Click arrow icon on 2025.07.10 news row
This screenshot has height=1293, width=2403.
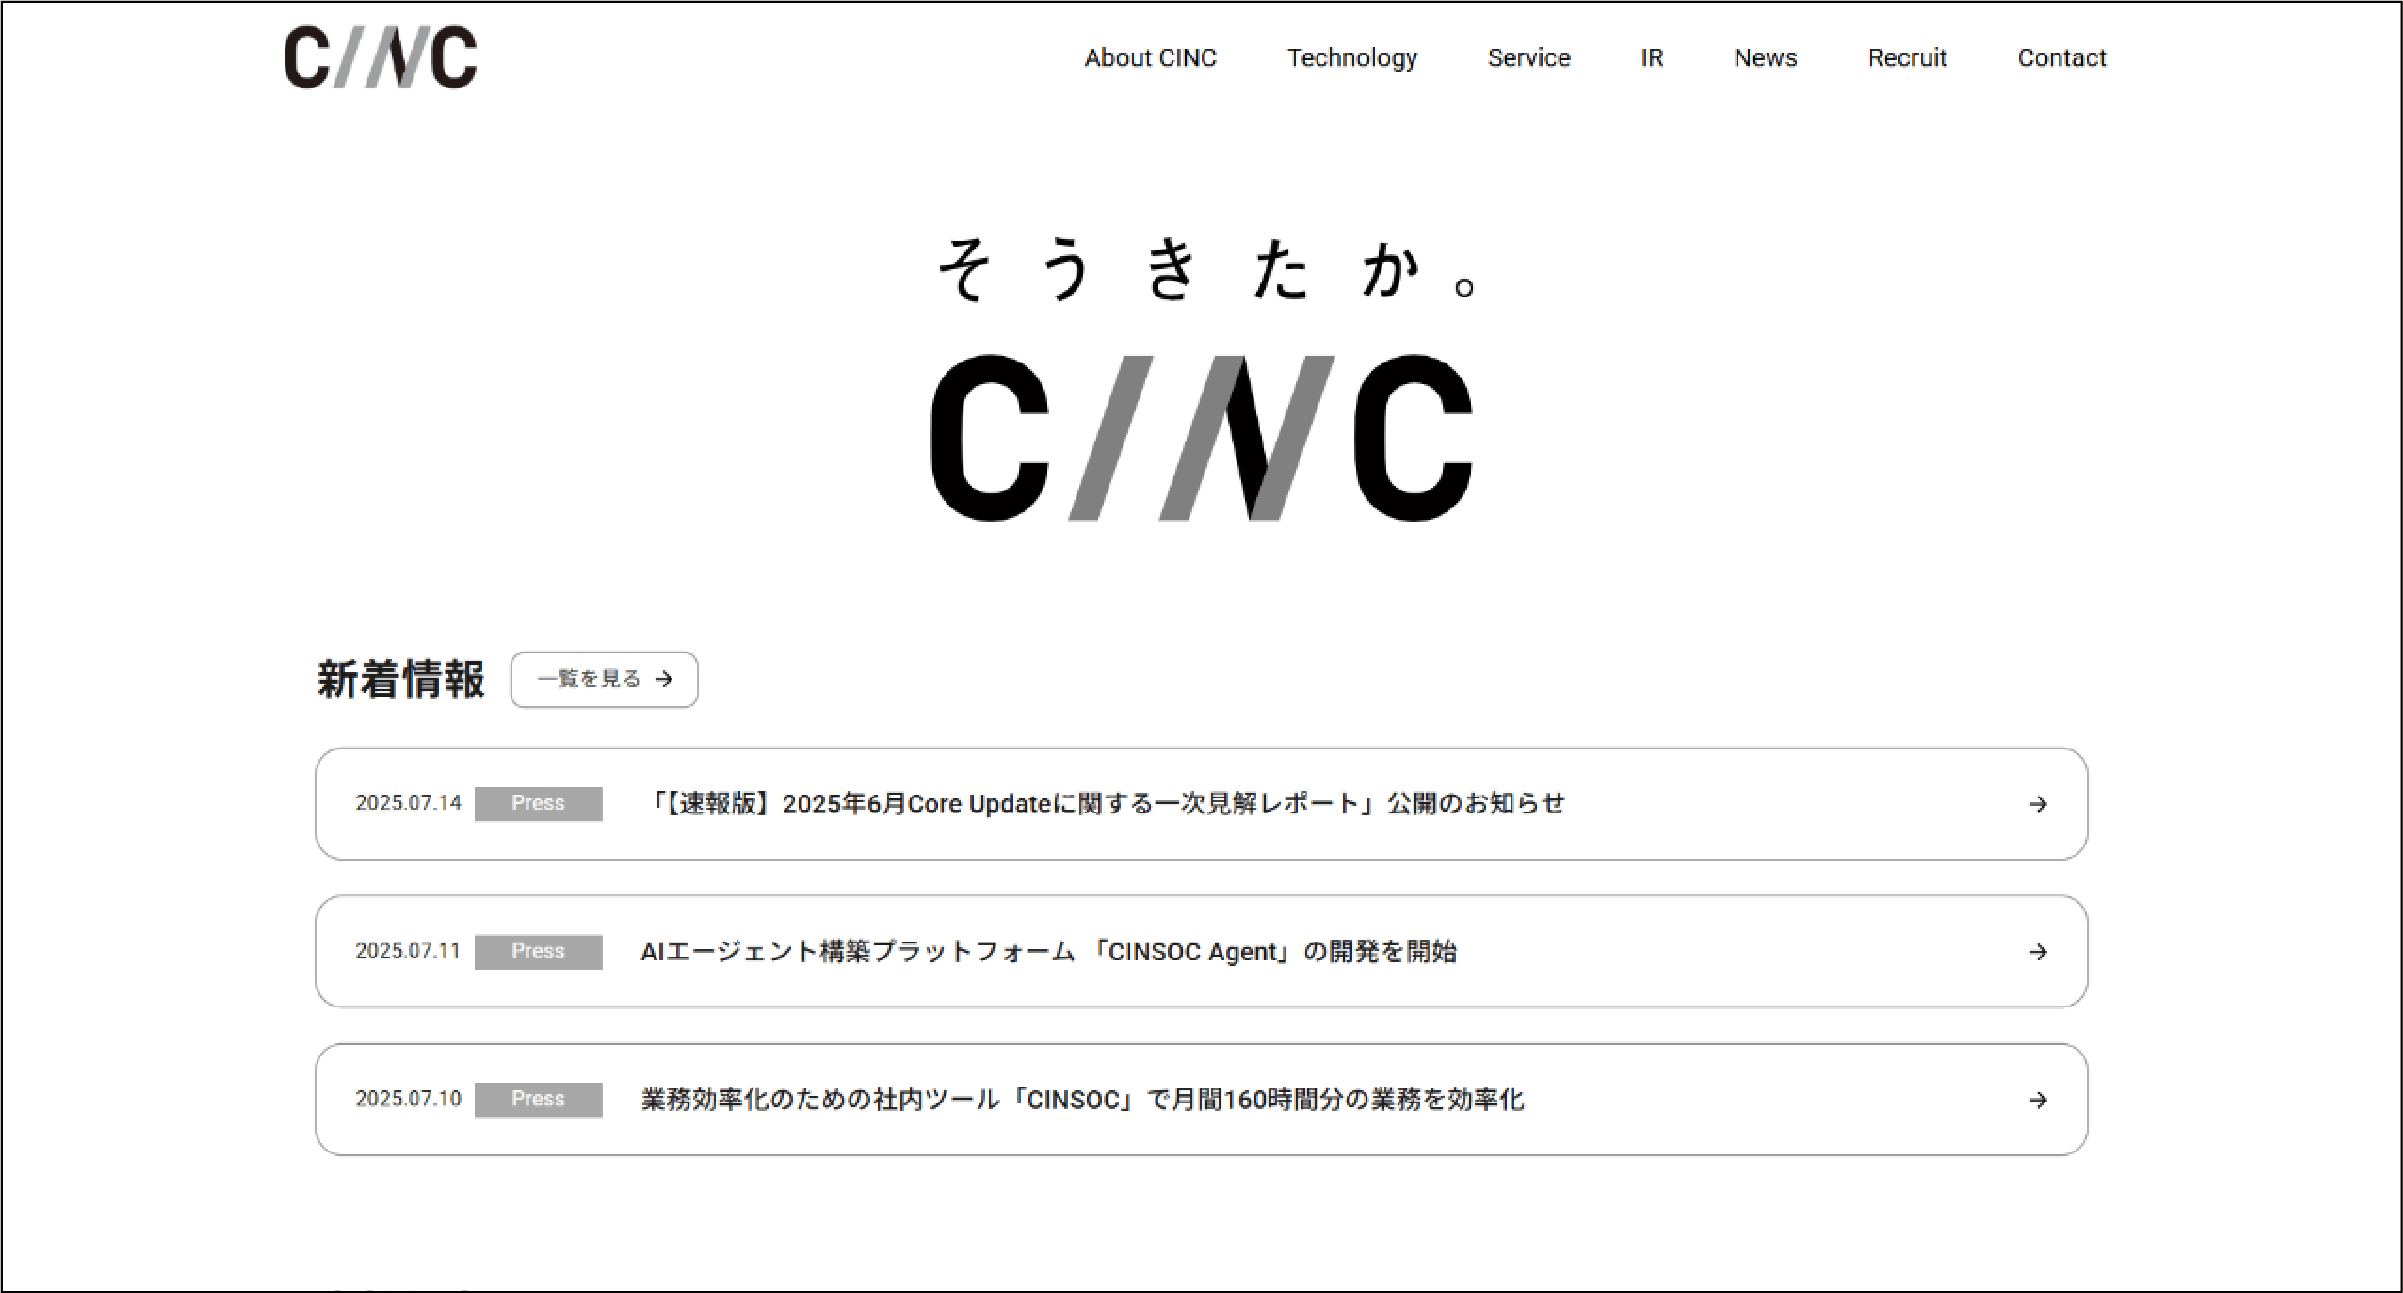tap(2037, 1100)
